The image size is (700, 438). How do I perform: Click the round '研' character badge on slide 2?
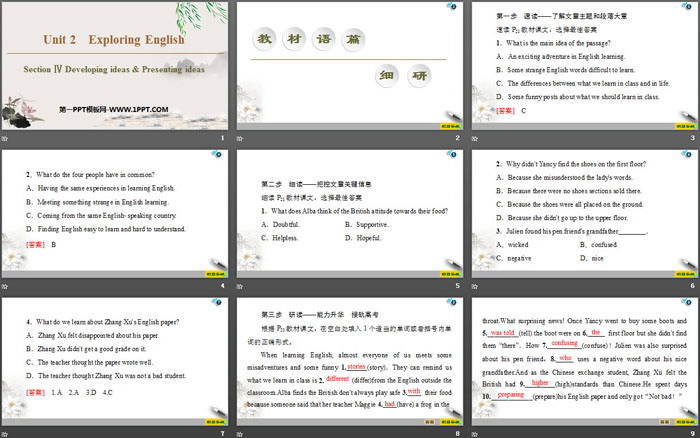click(x=419, y=76)
